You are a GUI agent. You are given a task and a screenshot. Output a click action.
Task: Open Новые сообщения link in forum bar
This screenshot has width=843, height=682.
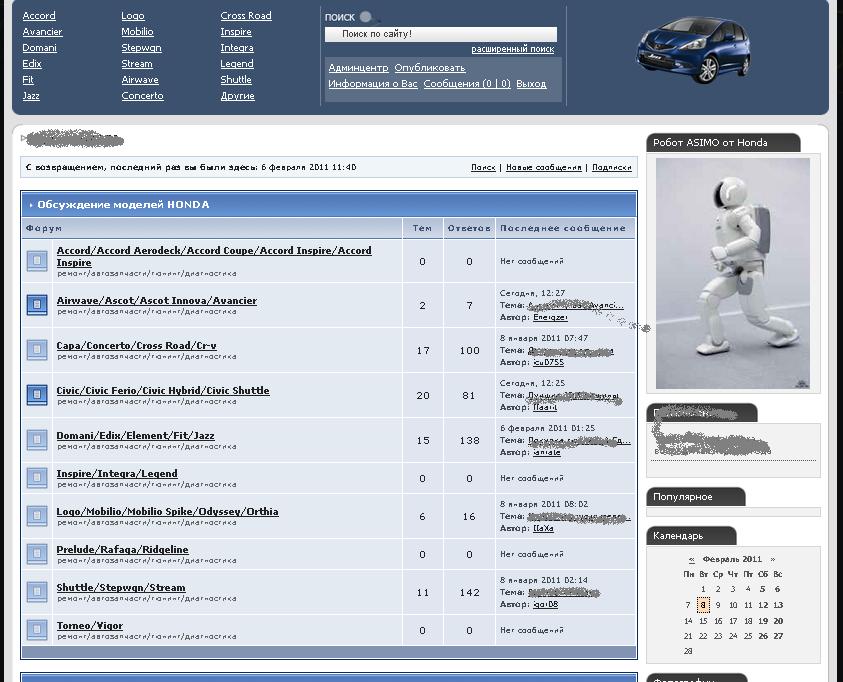point(544,168)
